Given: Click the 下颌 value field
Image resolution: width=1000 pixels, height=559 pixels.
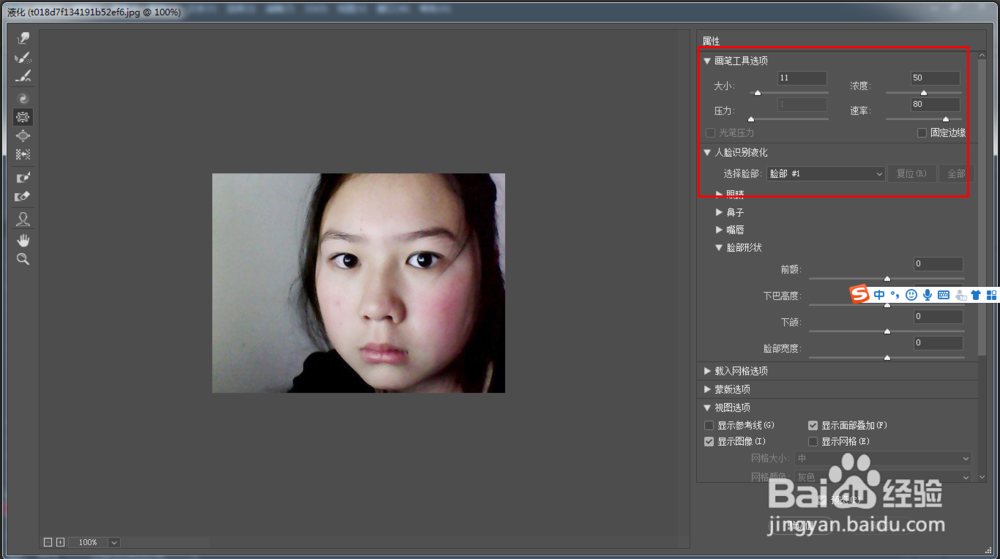Looking at the screenshot, I should [938, 317].
